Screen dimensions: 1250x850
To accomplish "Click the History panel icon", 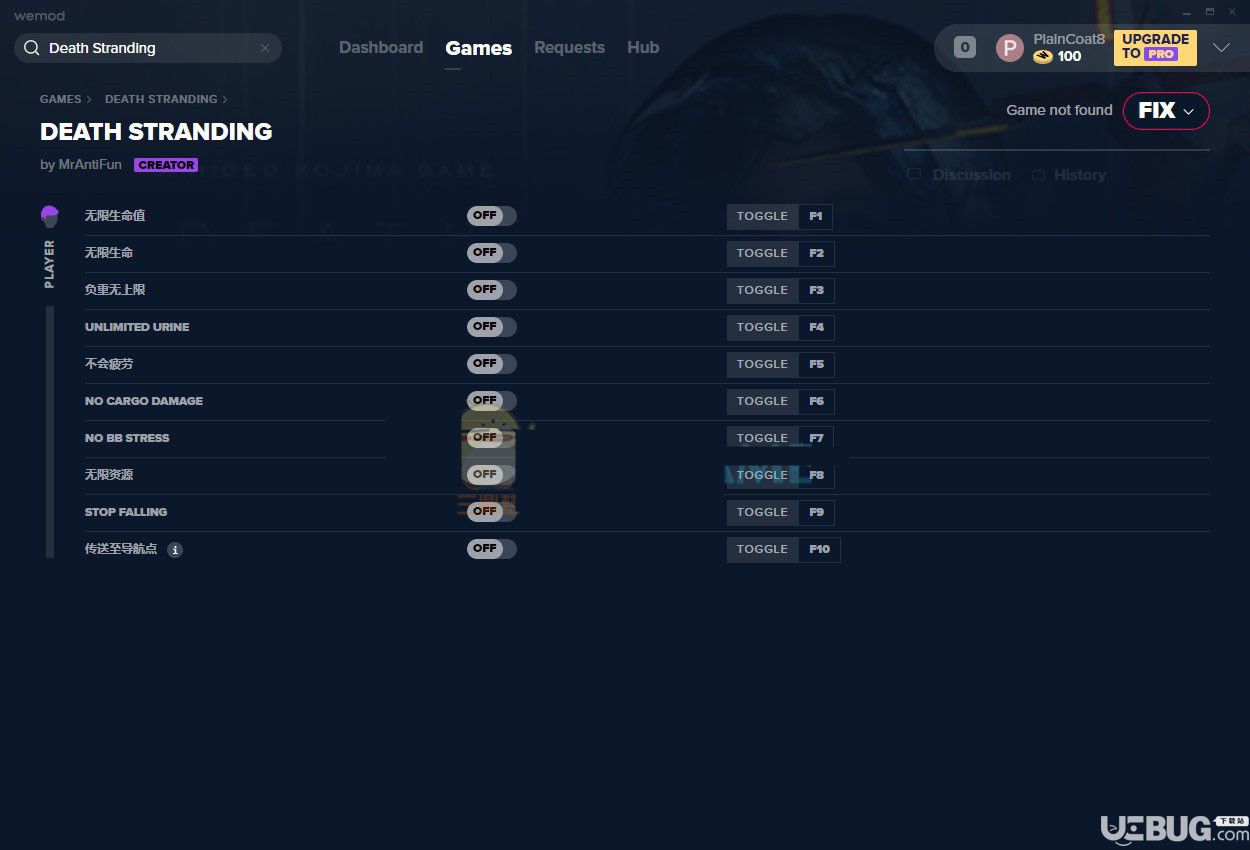I will [1039, 175].
